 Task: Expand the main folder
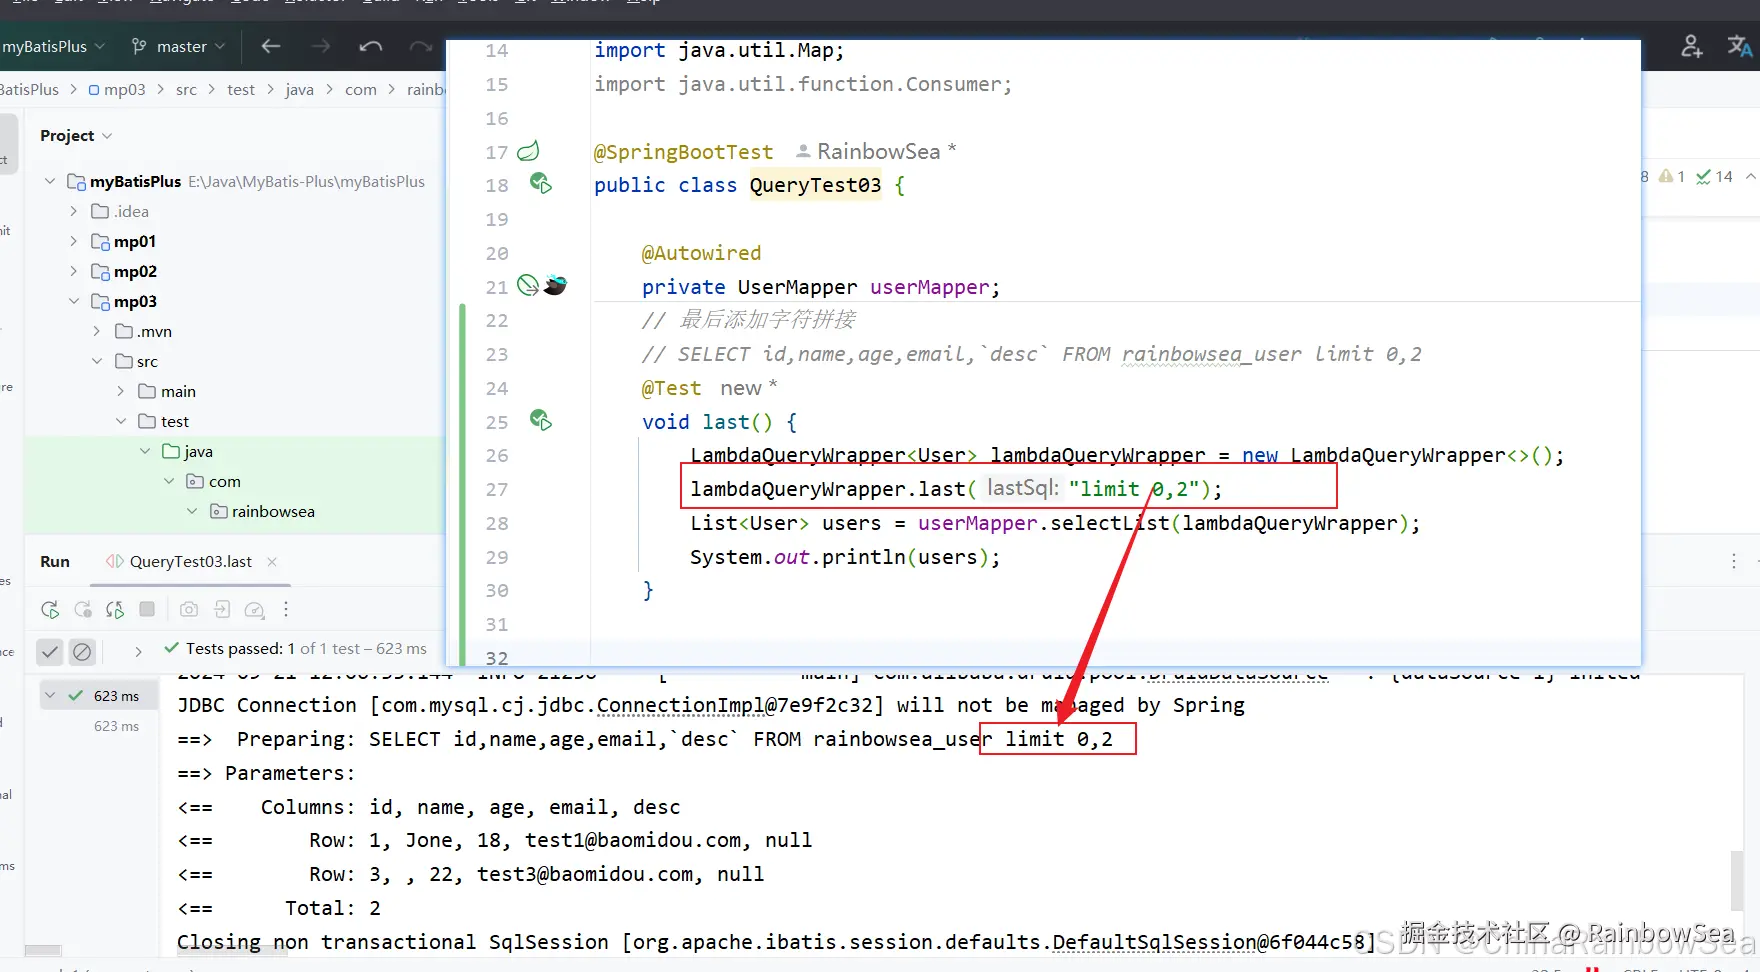click(121, 391)
